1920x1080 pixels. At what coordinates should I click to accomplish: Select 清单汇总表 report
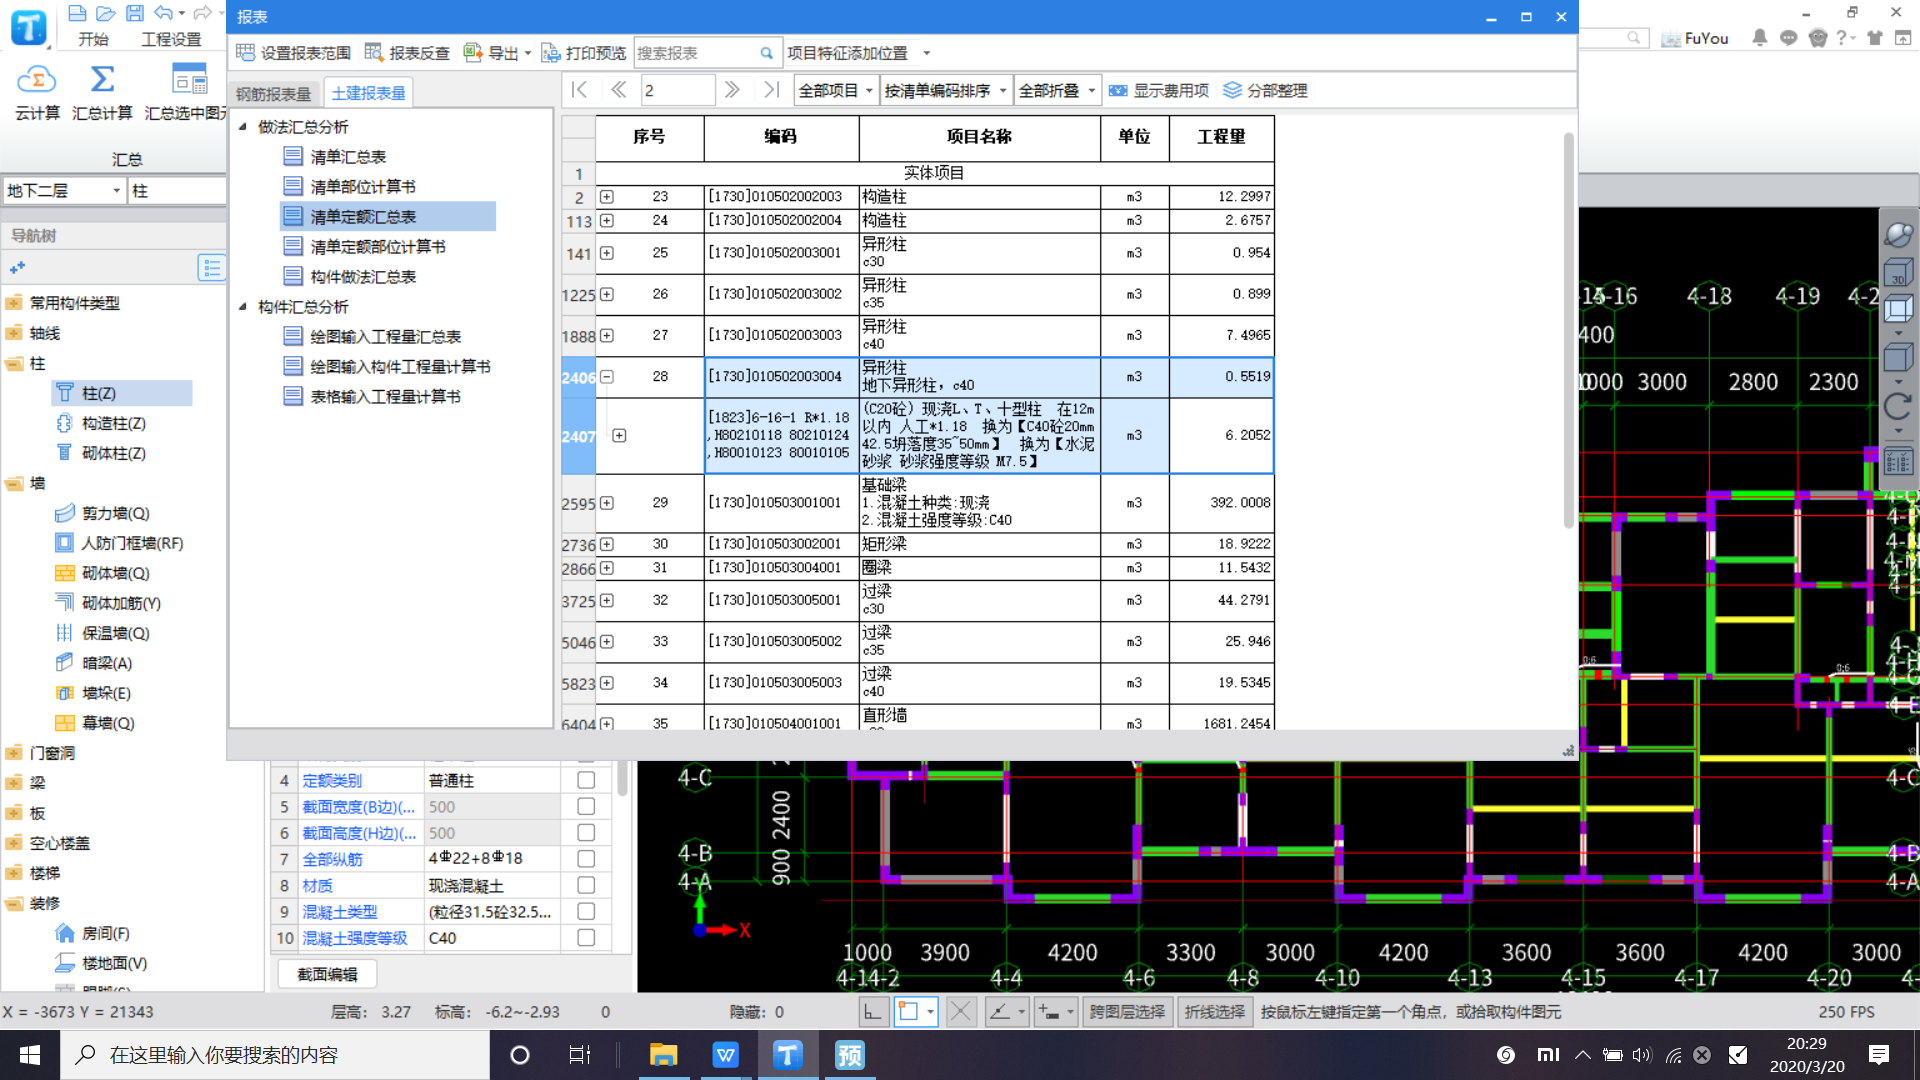pos(348,157)
